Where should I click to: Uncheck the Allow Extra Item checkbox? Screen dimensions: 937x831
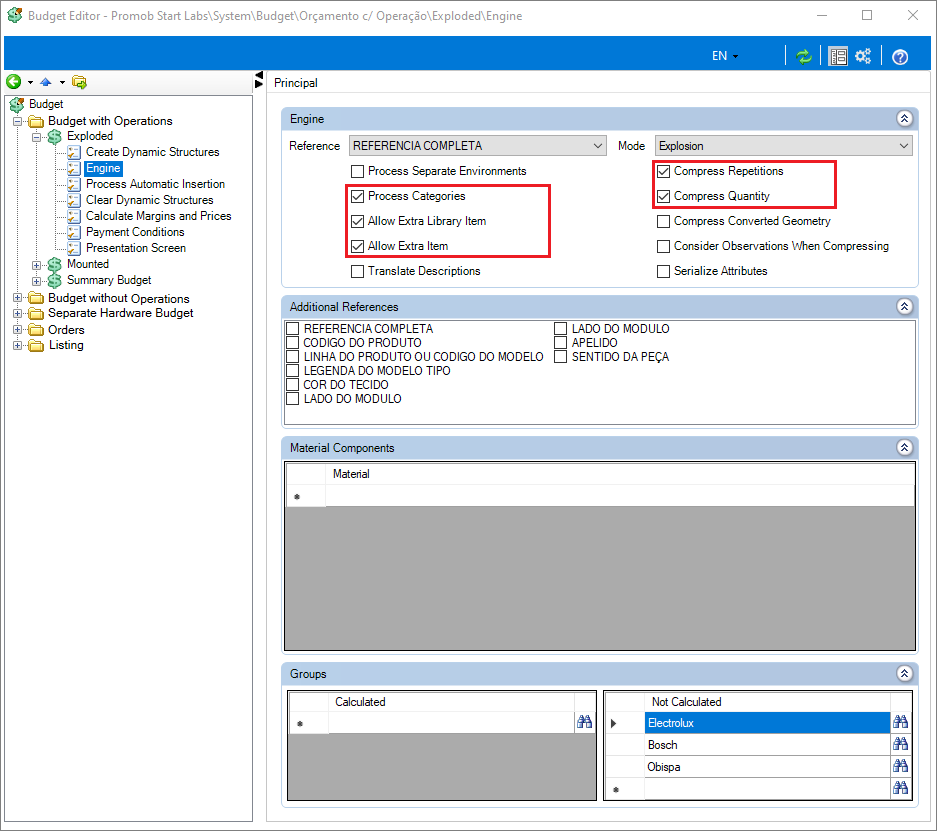357,247
